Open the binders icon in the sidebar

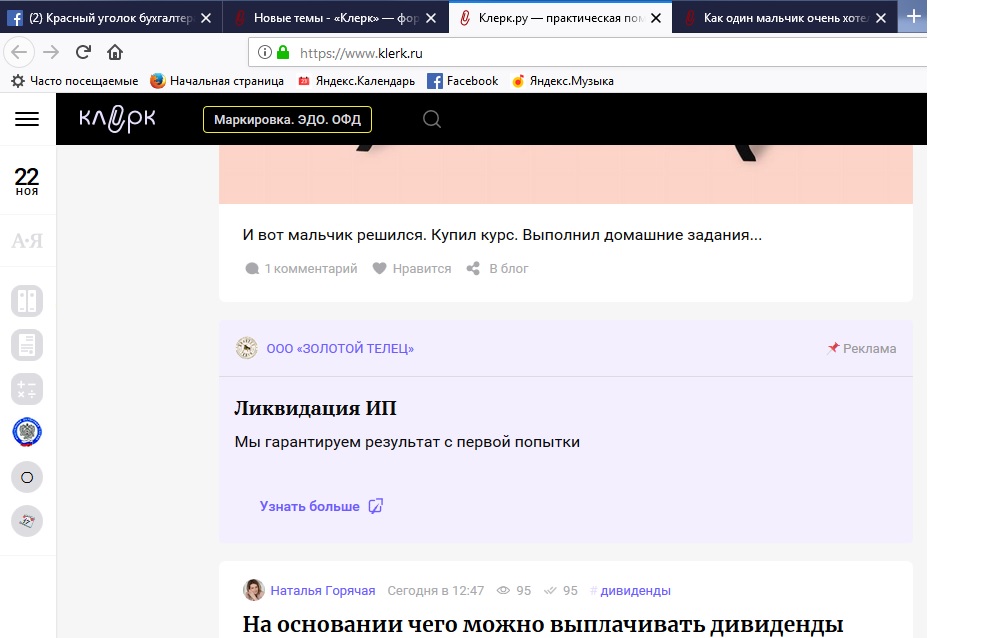click(27, 301)
